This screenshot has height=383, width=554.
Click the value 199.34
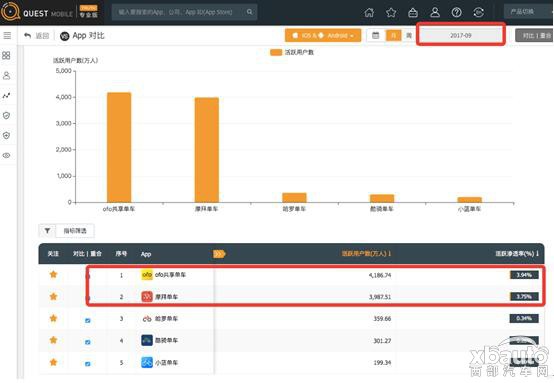[x=382, y=363]
